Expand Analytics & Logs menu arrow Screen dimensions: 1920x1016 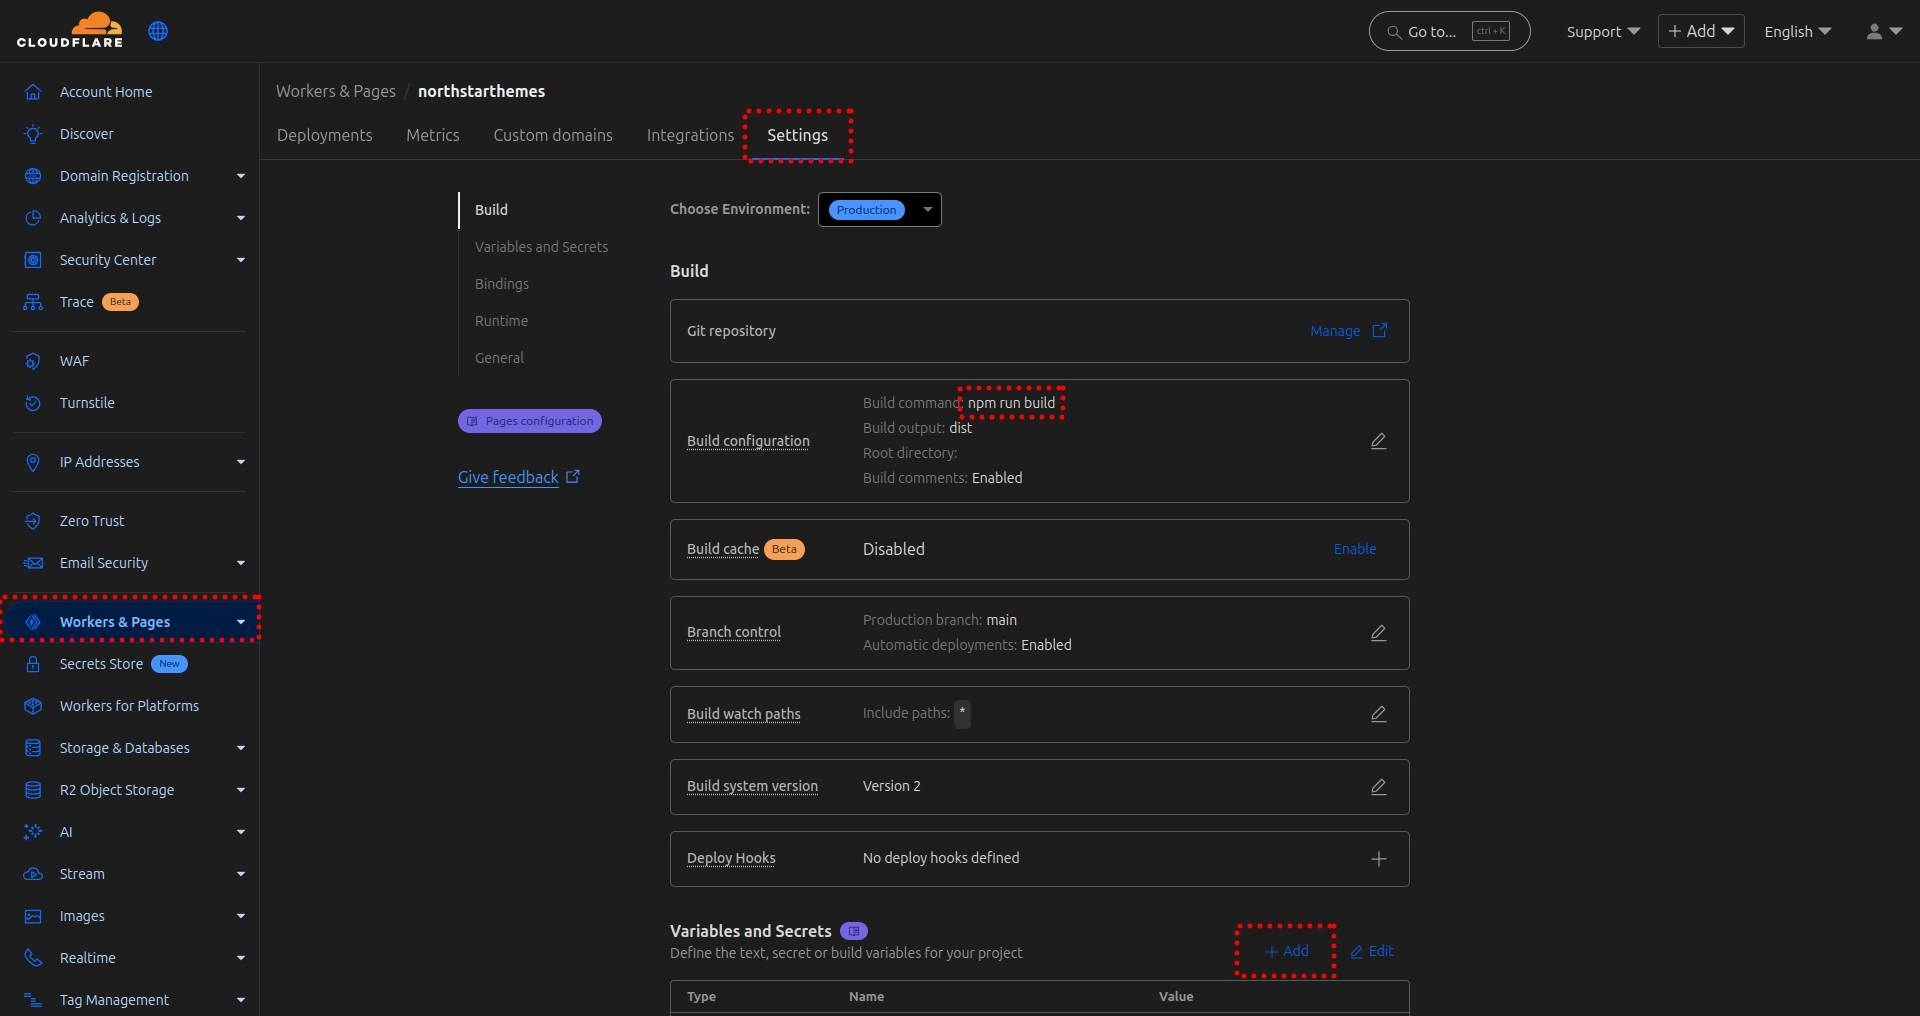(241, 218)
